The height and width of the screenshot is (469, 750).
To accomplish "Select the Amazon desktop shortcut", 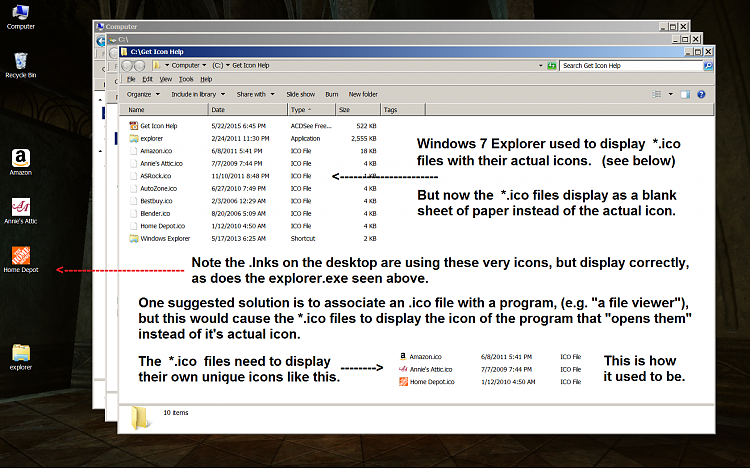I will click(21, 162).
